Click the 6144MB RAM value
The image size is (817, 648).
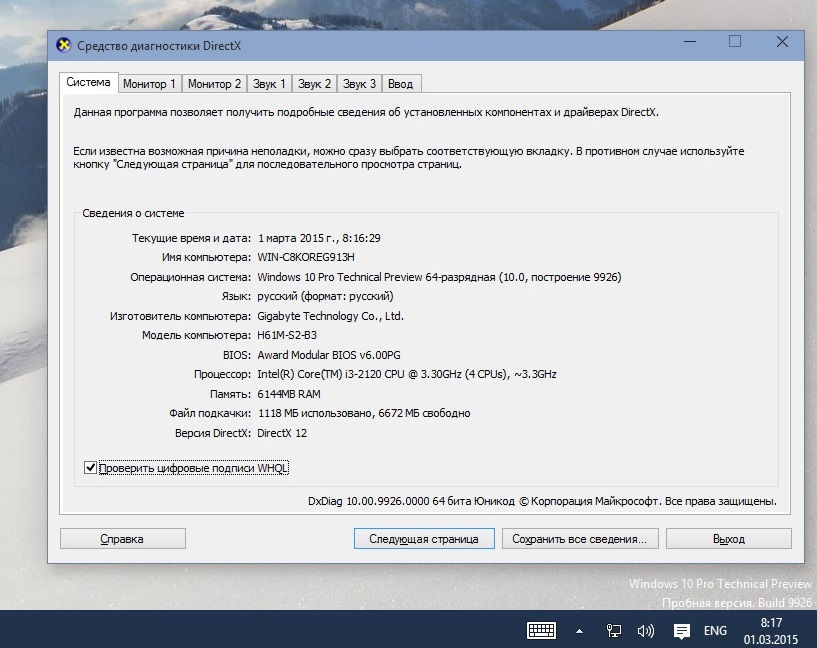point(289,394)
